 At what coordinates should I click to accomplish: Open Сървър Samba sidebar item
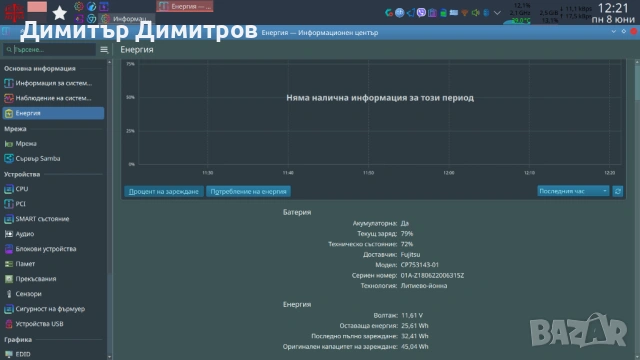click(x=53, y=158)
